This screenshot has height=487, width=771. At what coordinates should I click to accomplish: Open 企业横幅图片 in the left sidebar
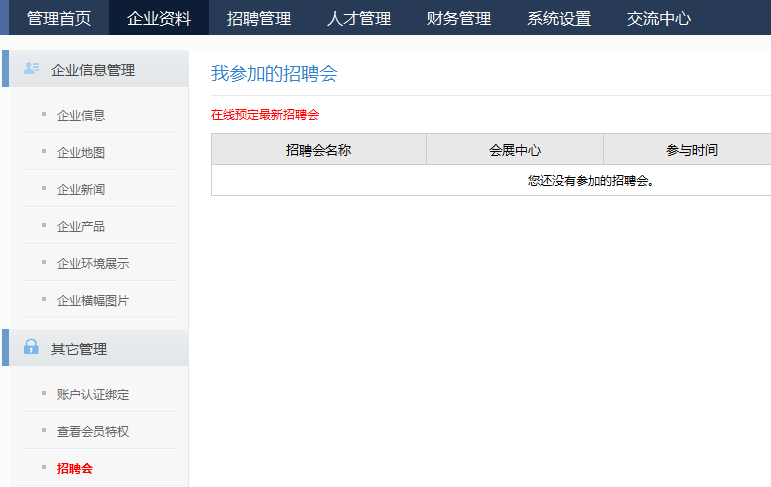[93, 300]
